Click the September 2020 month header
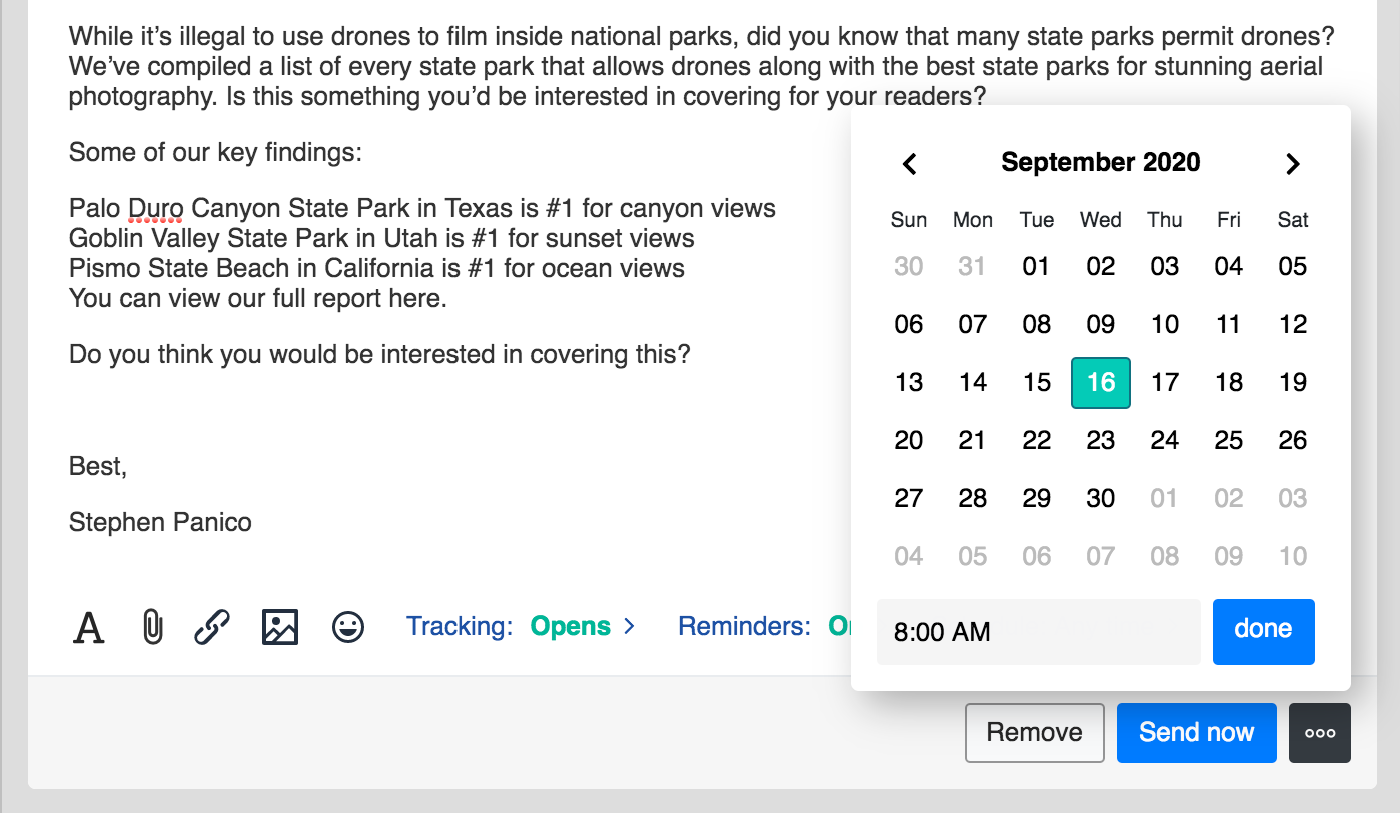The image size is (1400, 813). tap(1100, 163)
